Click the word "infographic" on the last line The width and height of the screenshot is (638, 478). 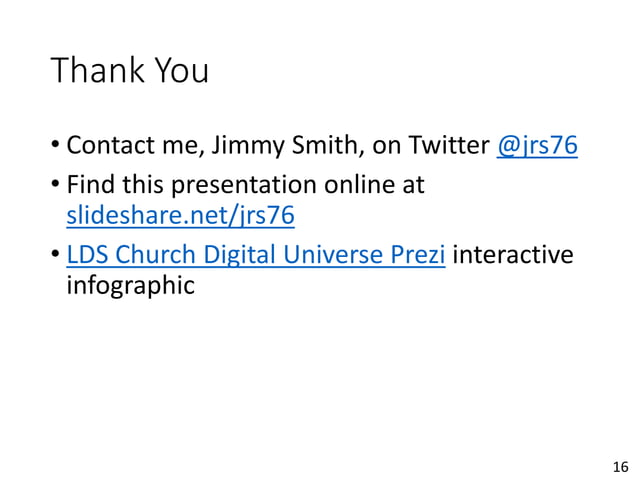pos(130,286)
